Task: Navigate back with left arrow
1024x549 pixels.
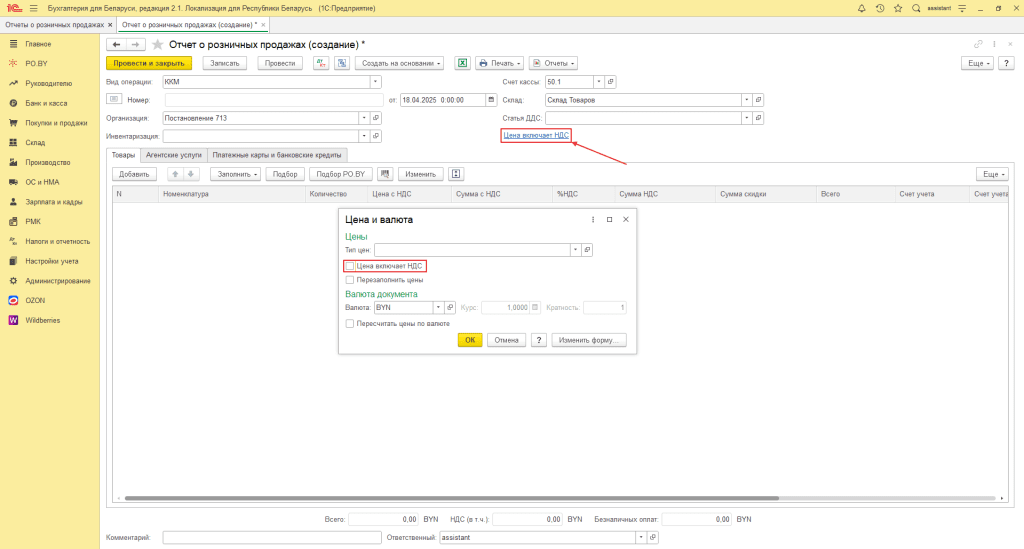Action: click(116, 44)
